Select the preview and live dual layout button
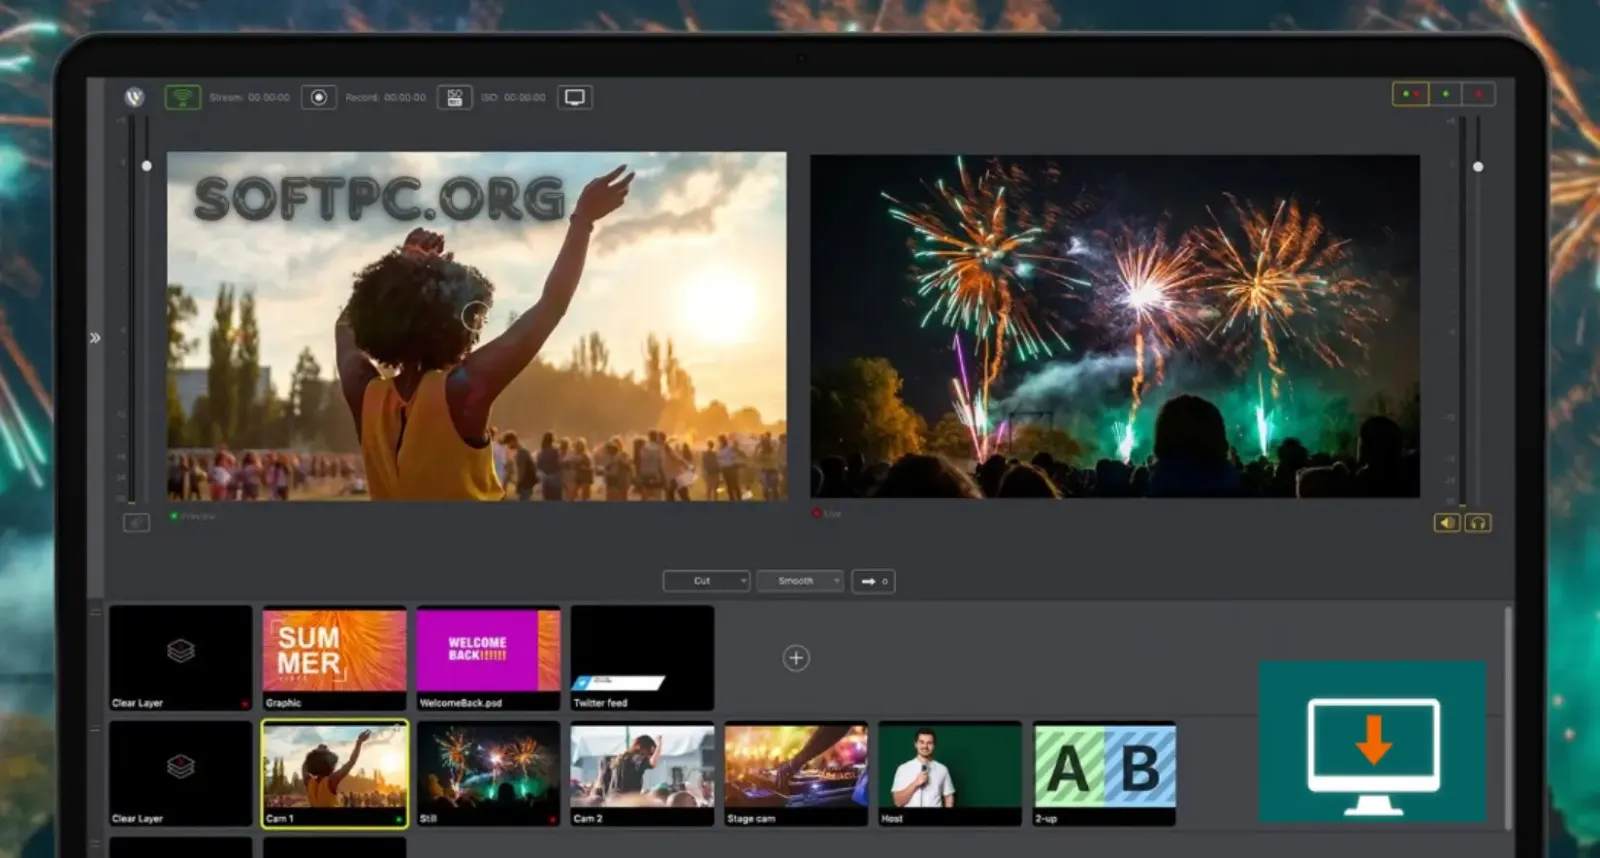The height and width of the screenshot is (858, 1600). pos(1411,94)
